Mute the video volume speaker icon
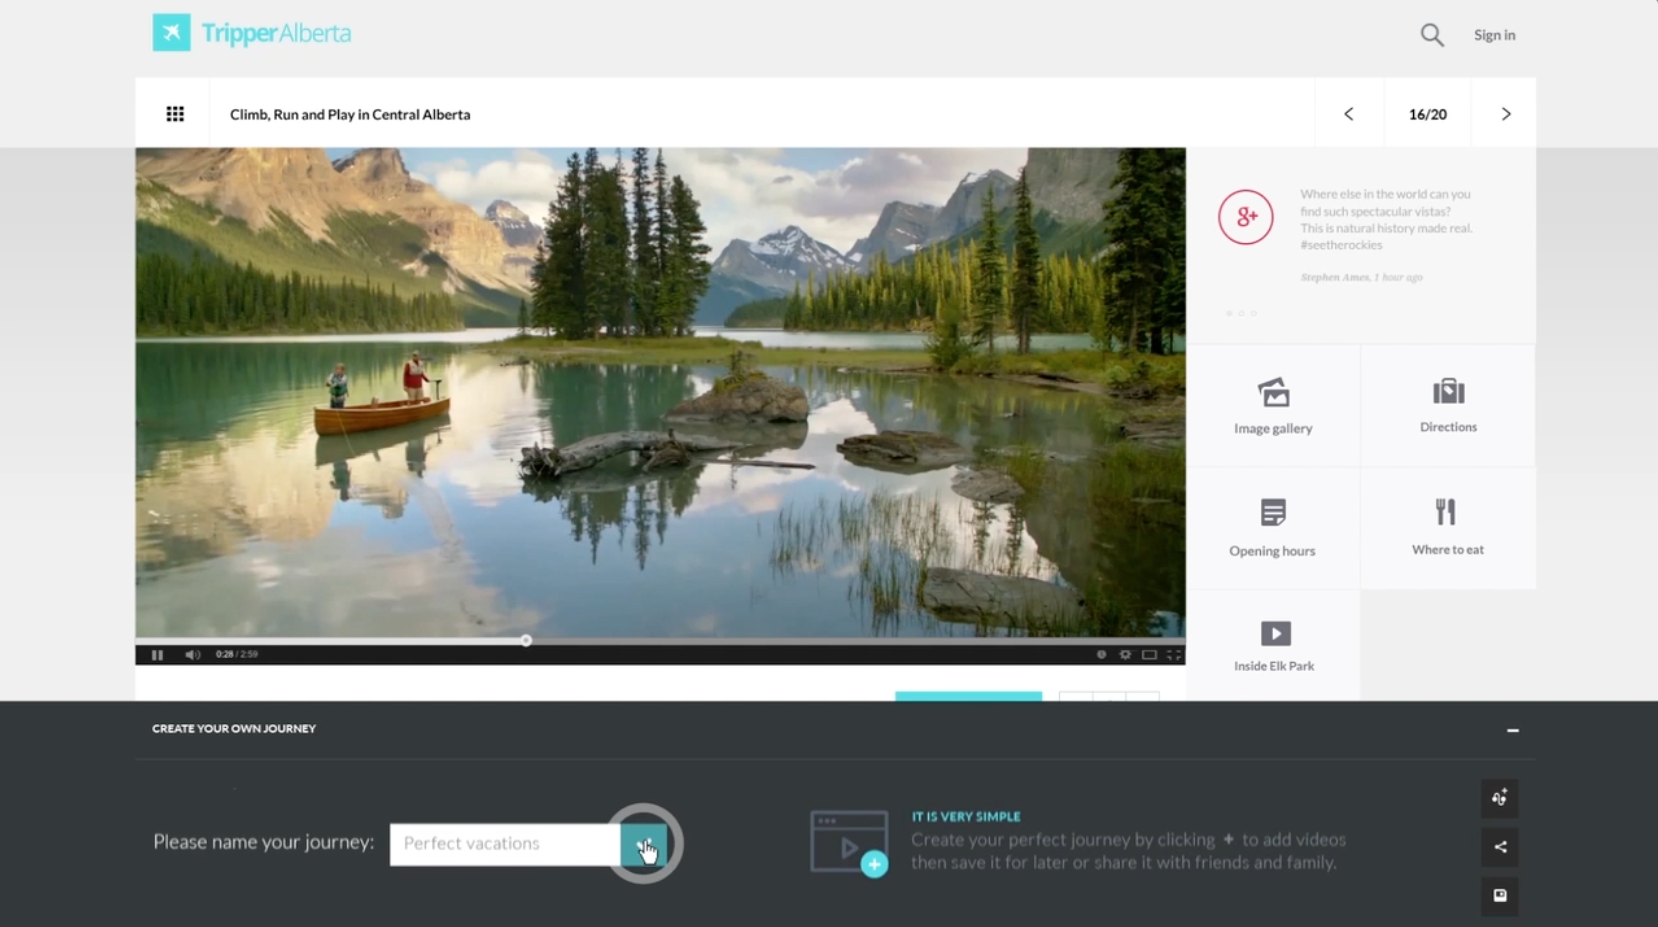 point(192,655)
